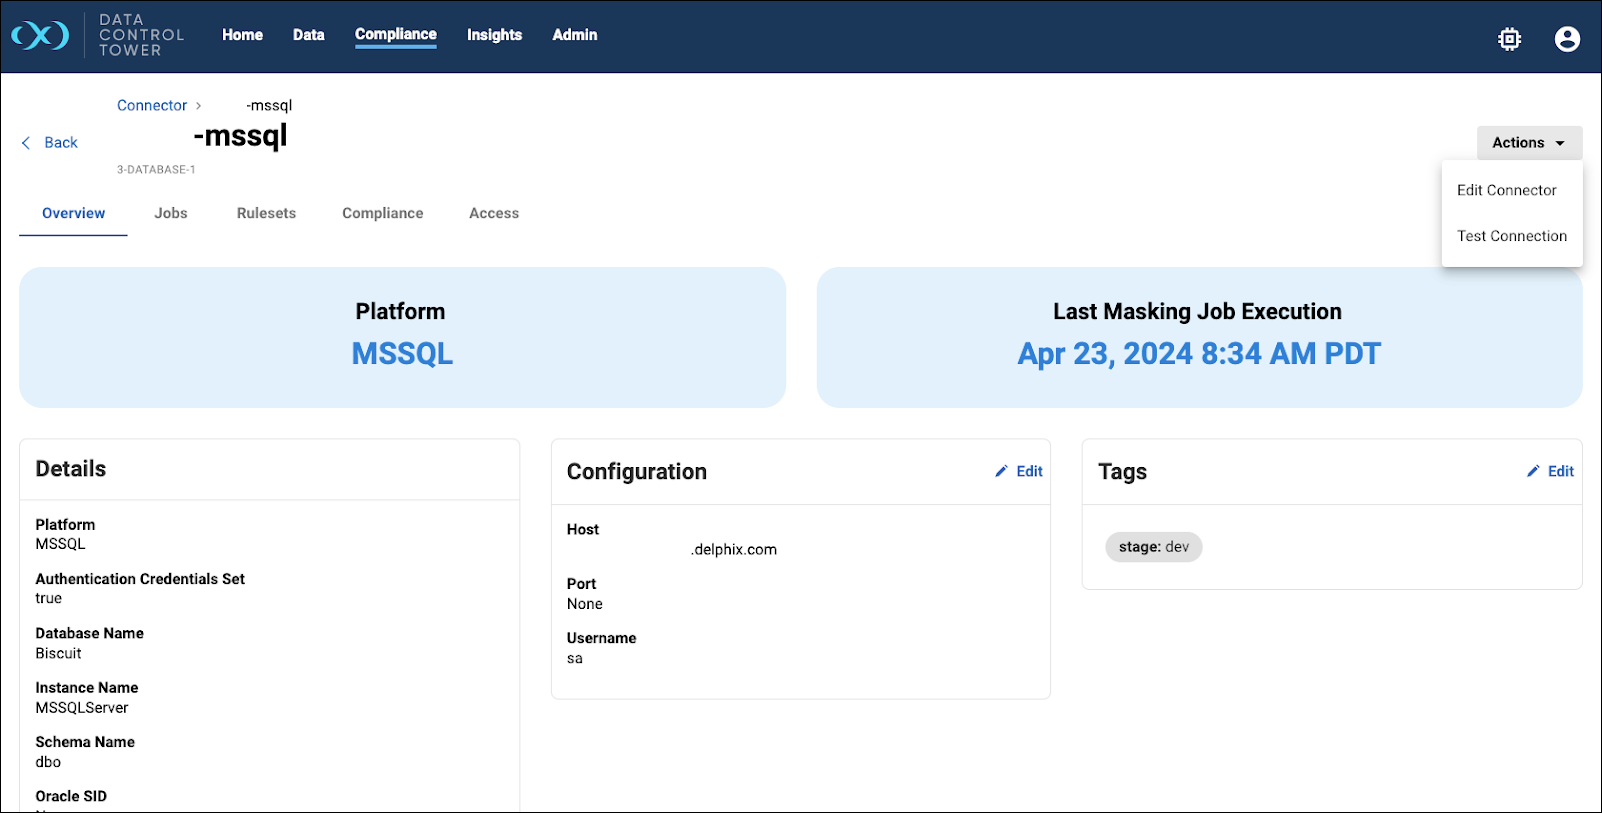The height and width of the screenshot is (813, 1602).
Task: Go to the Access tab
Action: [x=494, y=213]
